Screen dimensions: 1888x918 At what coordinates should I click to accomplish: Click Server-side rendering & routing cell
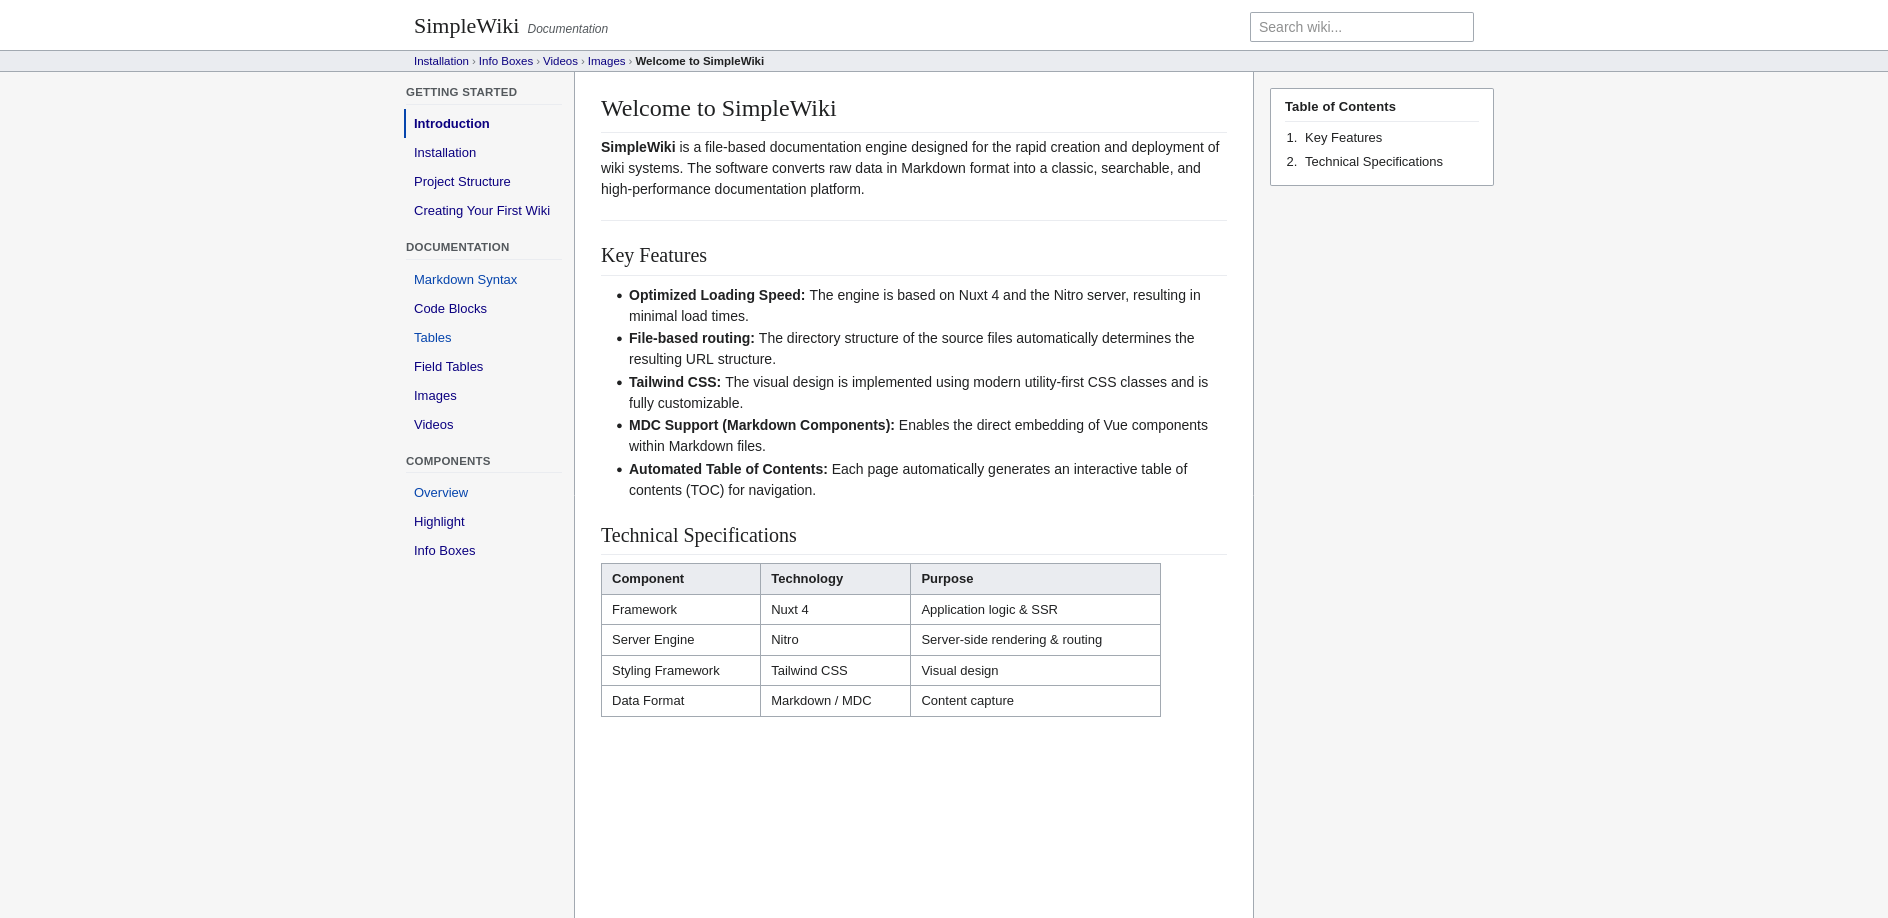[1035, 640]
